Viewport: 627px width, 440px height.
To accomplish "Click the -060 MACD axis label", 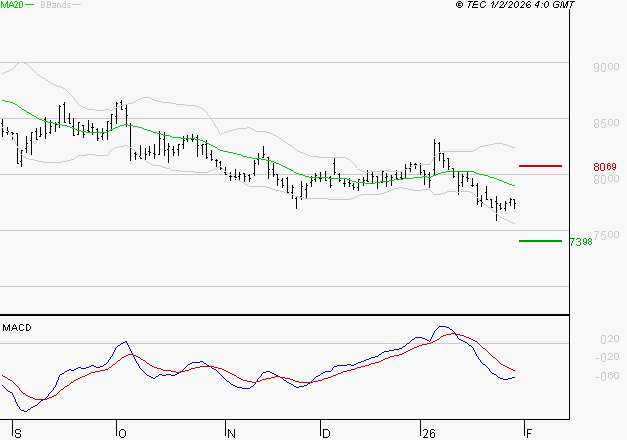I will pos(607,376).
